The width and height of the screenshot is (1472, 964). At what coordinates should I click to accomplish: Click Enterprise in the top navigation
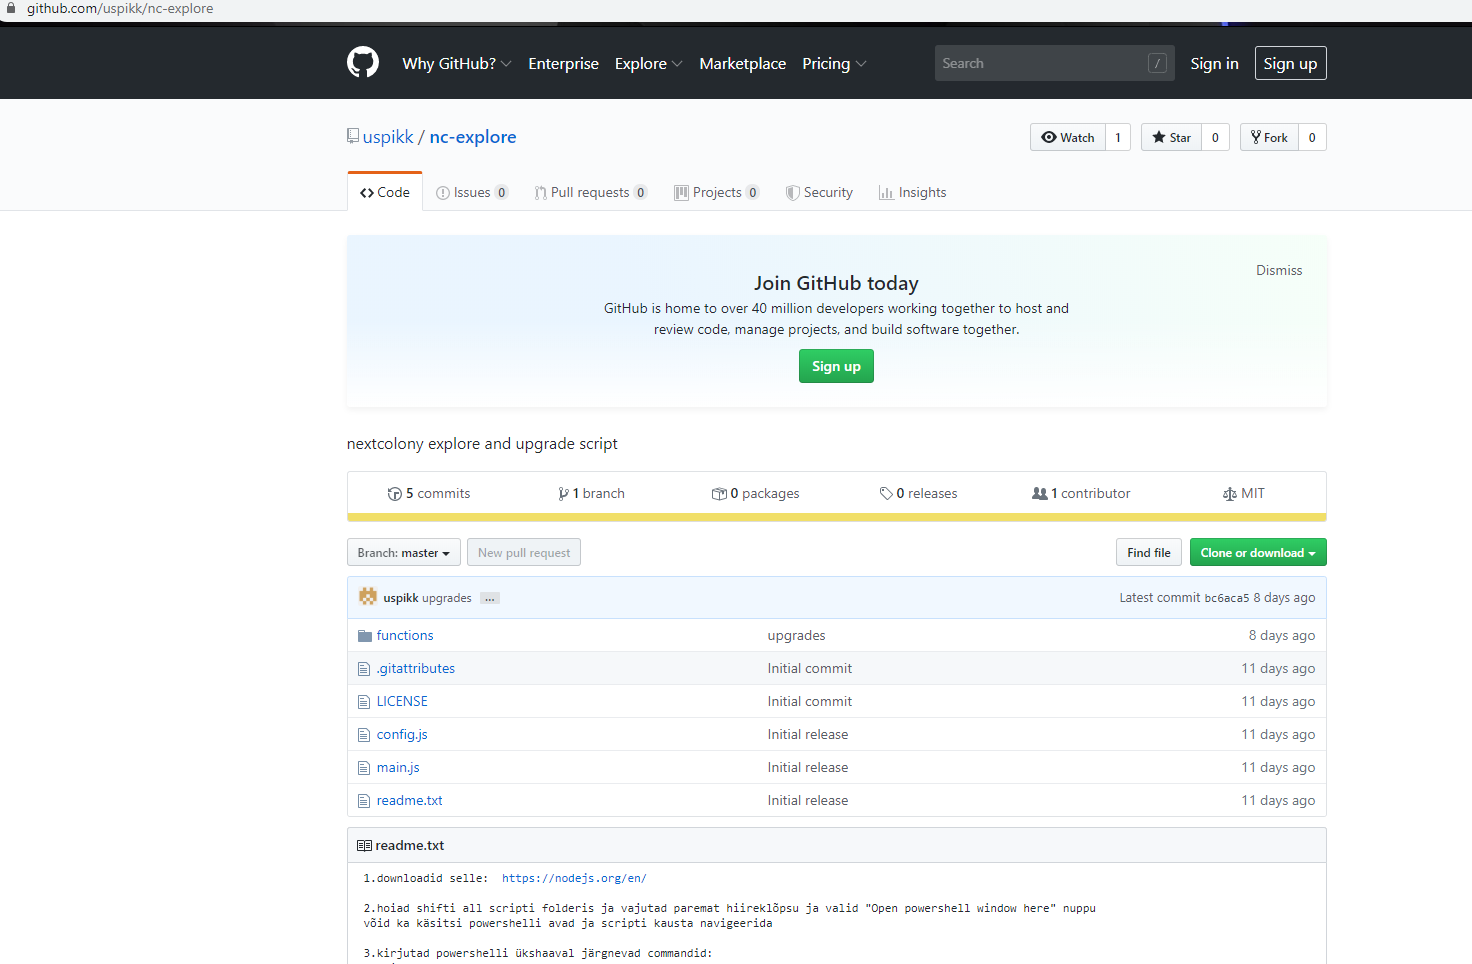click(564, 63)
